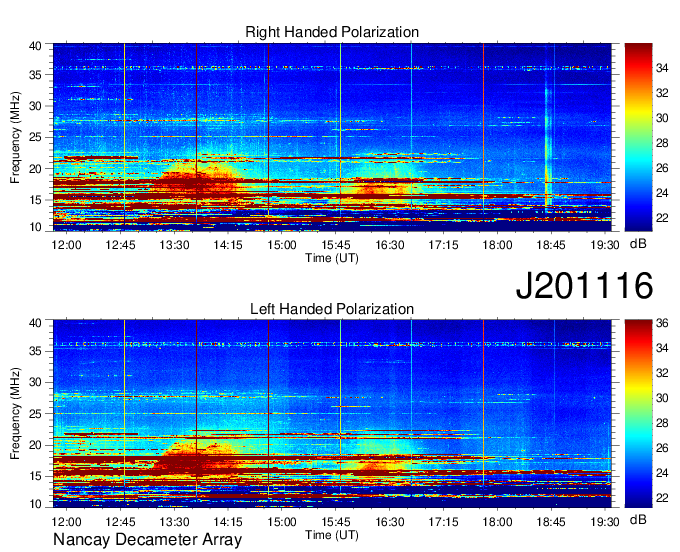Viewport: 680px width, 552px height.
Task: Click the 25 frequency tick of Right Handed plot
Action: point(35,138)
